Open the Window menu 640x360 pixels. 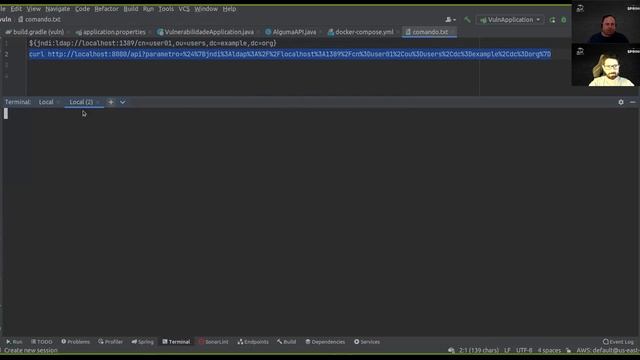(206, 9)
